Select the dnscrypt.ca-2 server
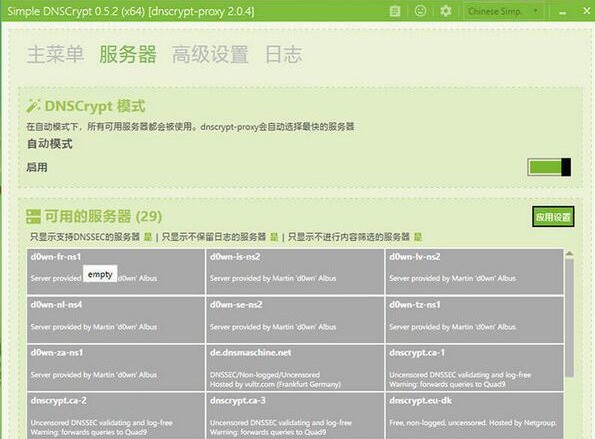 click(x=116, y=416)
